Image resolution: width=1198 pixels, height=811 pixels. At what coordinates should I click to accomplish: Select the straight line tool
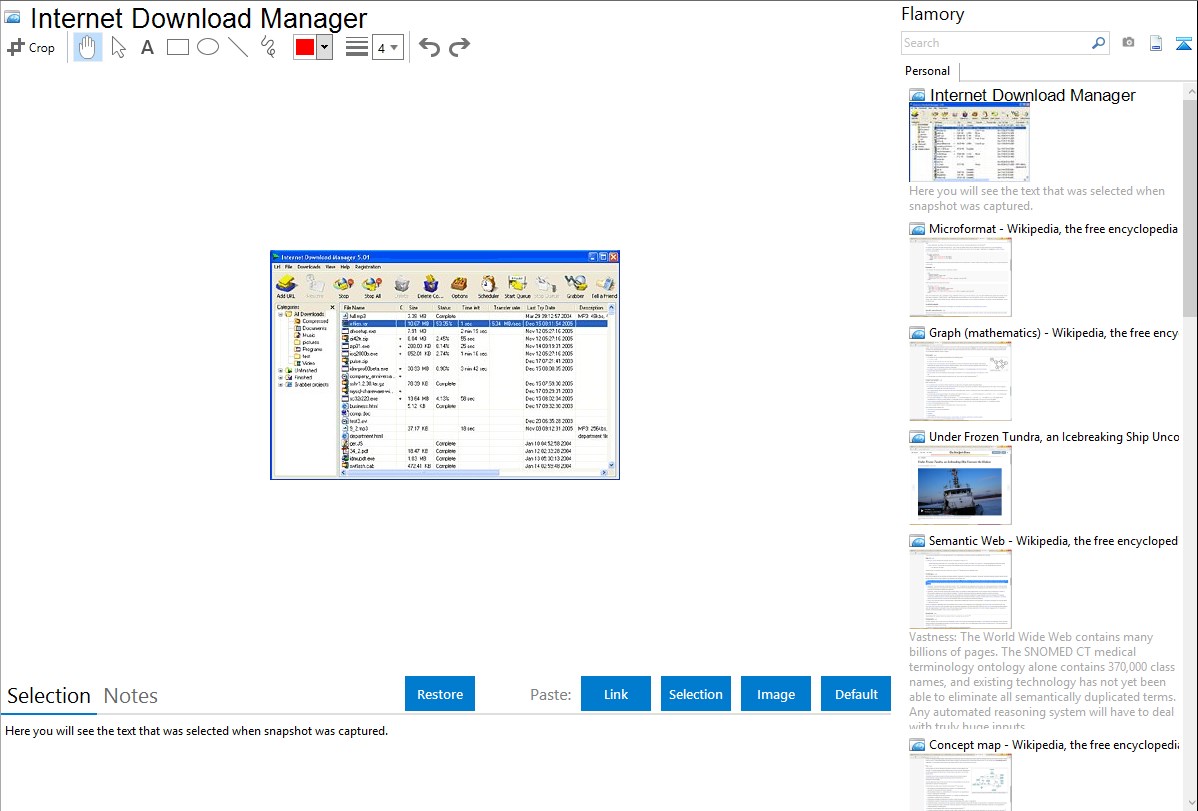pyautogui.click(x=238, y=47)
